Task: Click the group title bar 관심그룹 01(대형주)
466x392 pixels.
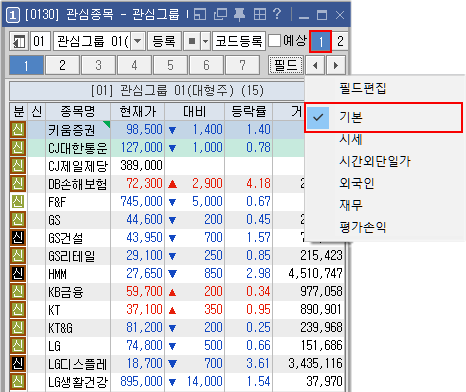Action: (177, 90)
